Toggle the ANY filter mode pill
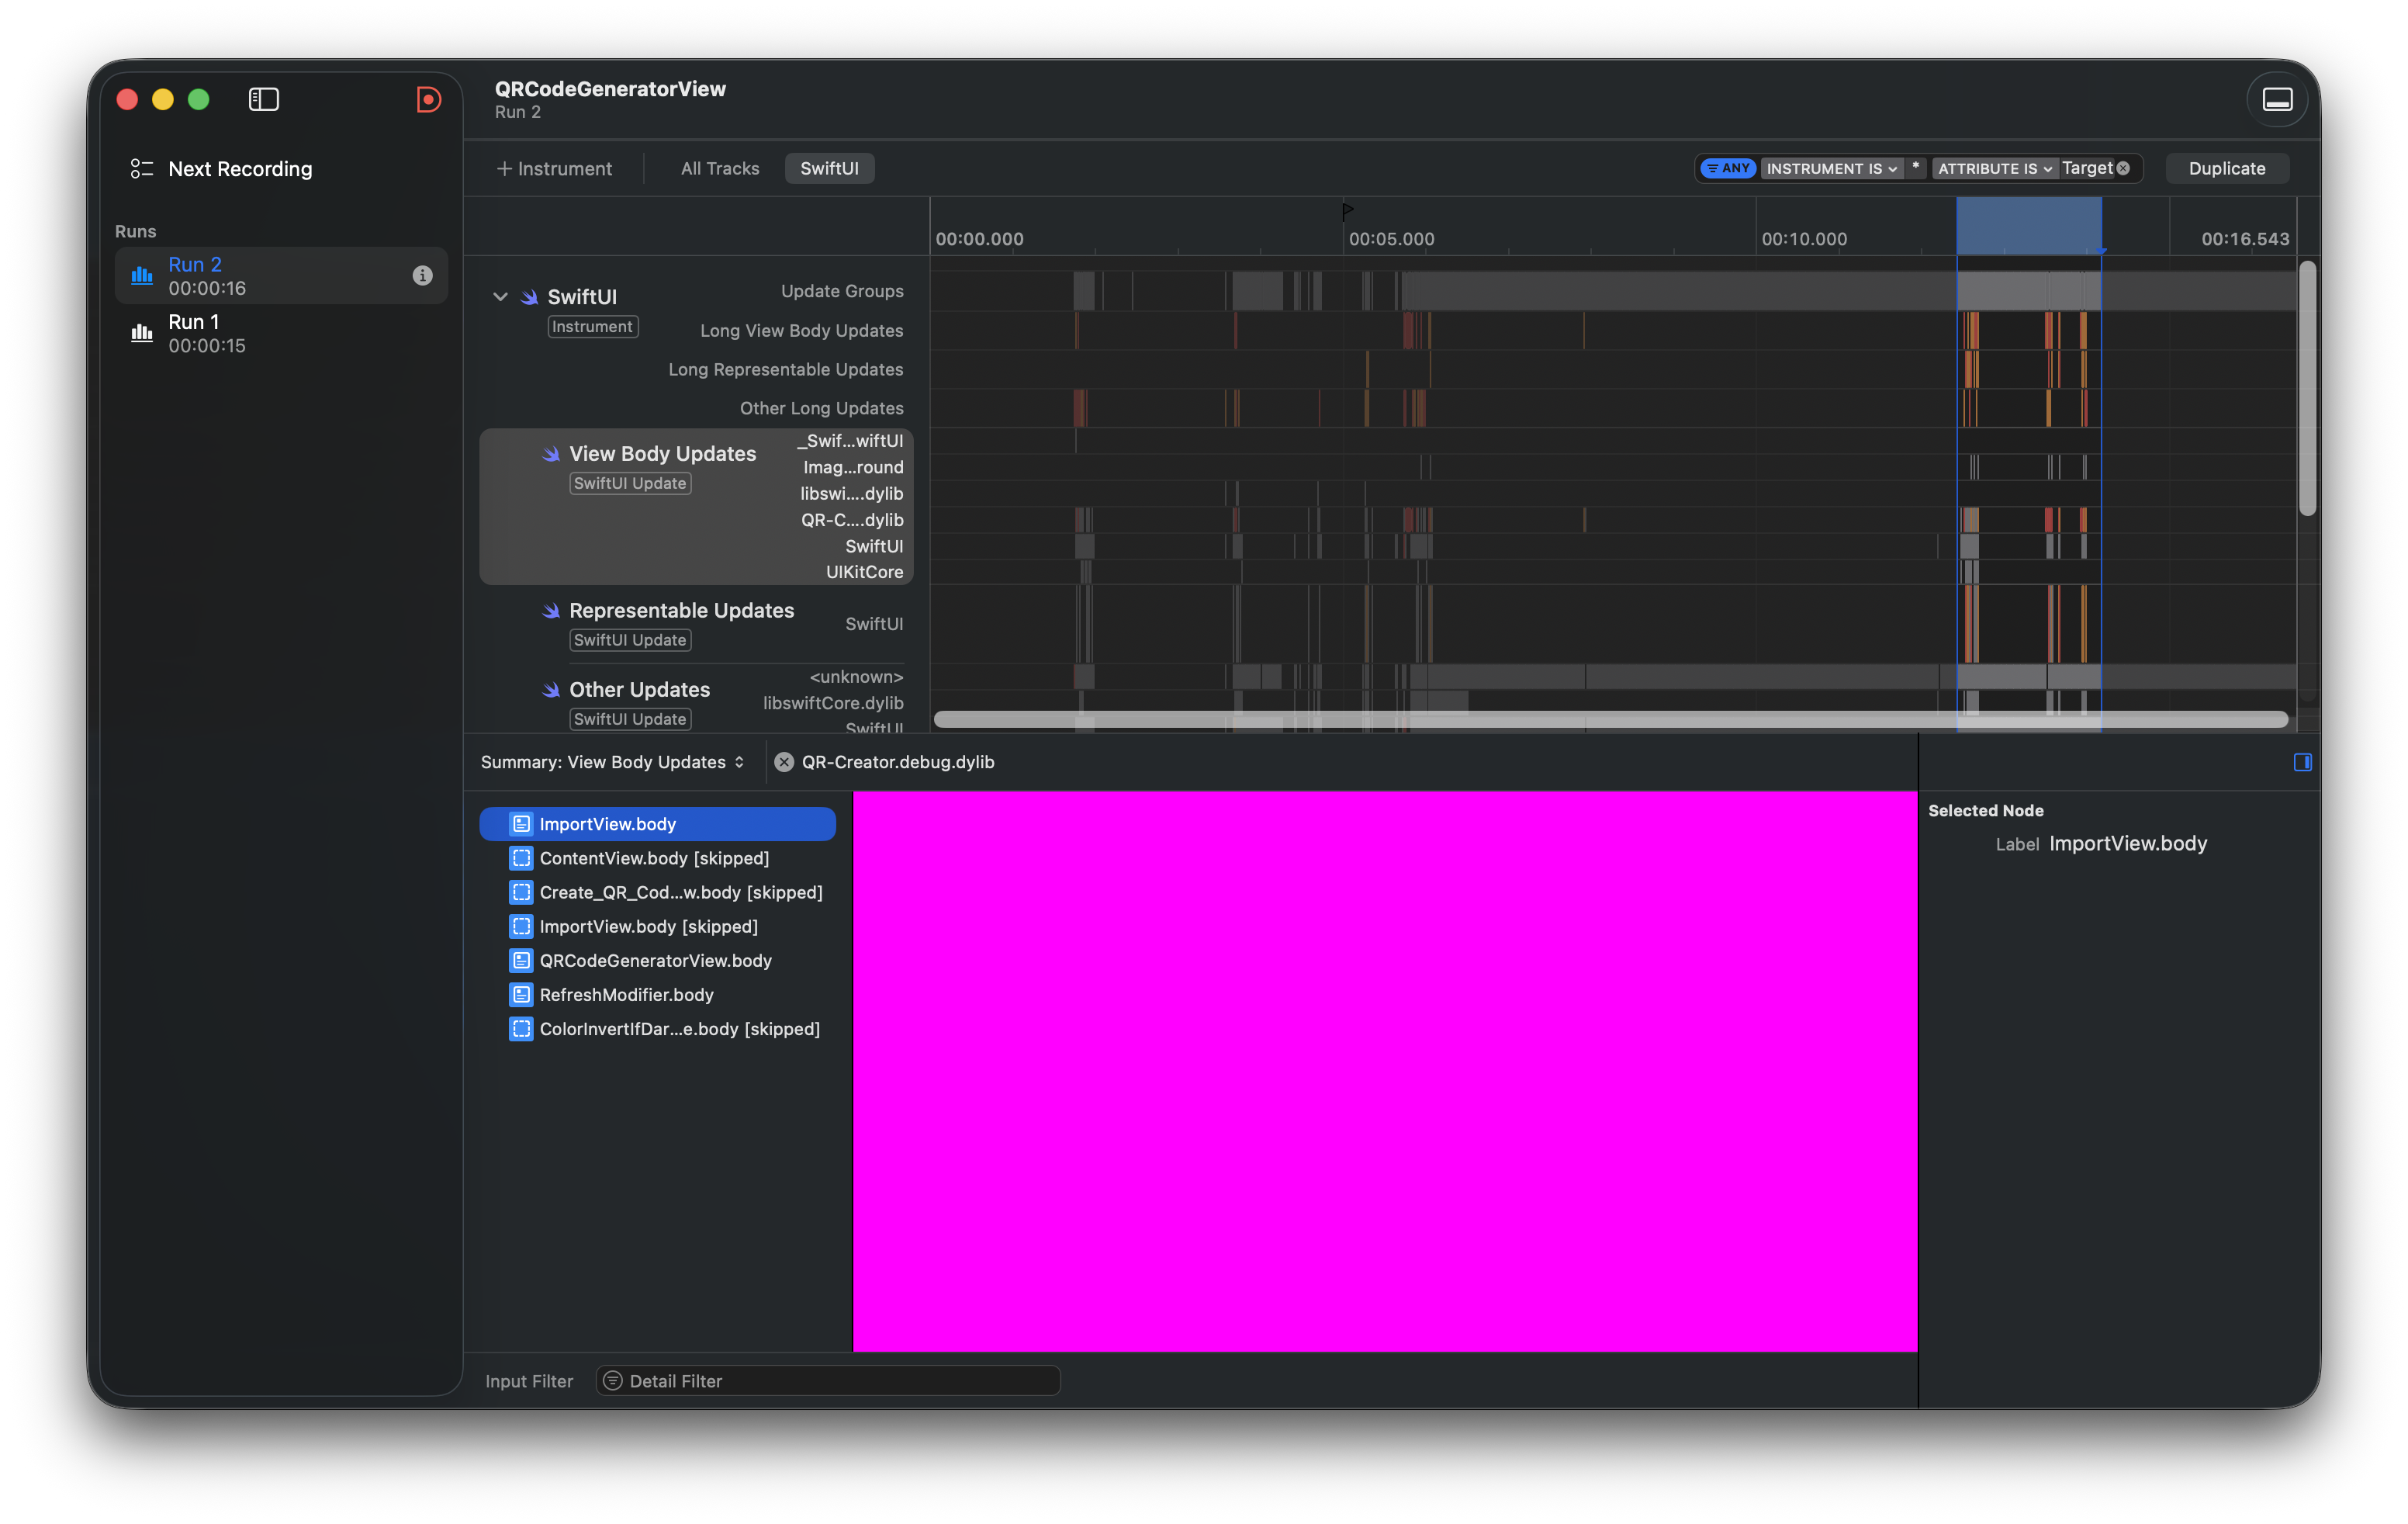 (1728, 168)
